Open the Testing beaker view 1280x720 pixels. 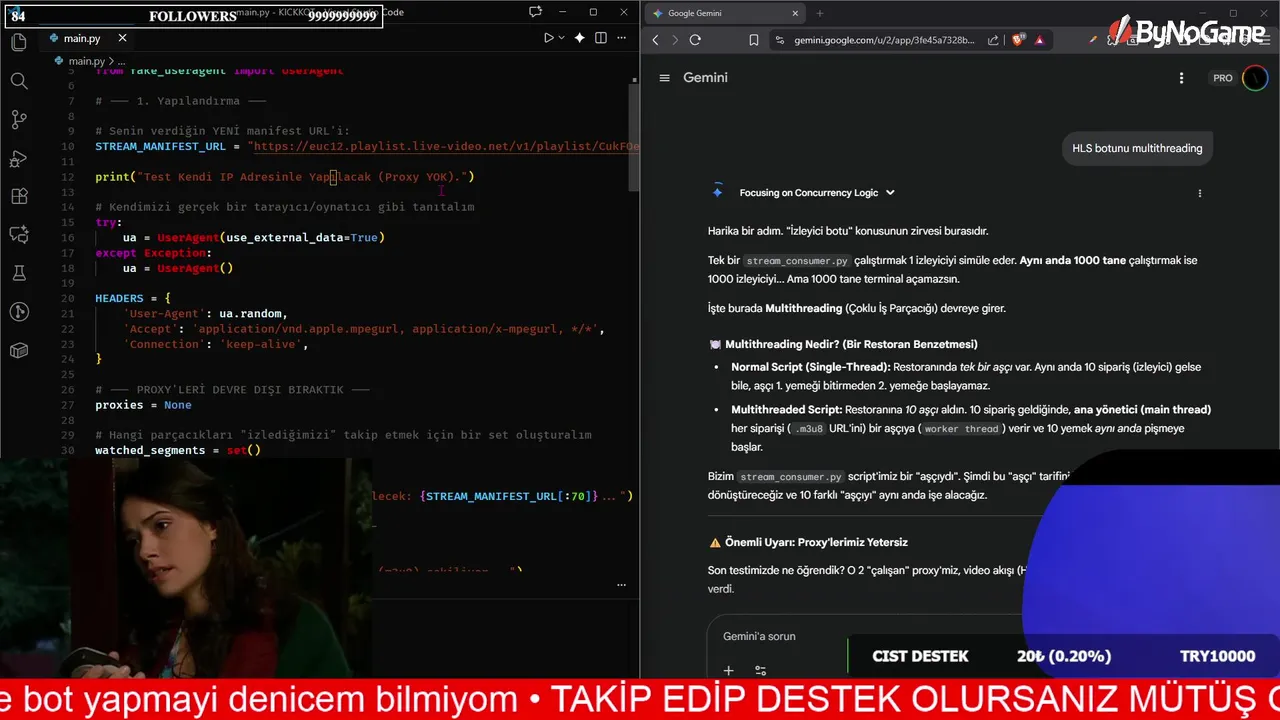[x=19, y=273]
